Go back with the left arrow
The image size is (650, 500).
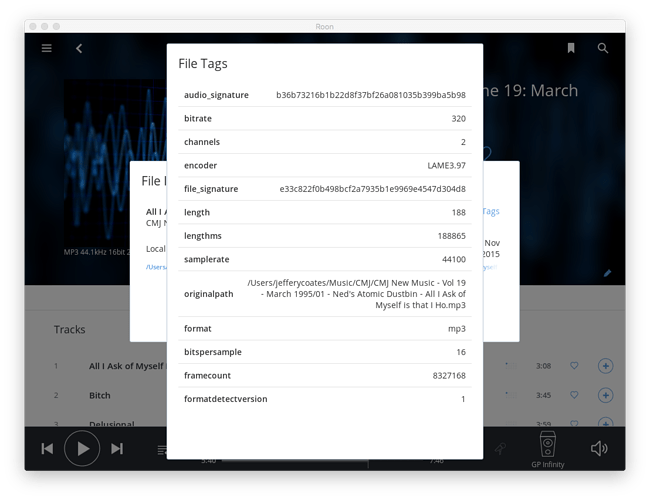click(79, 49)
